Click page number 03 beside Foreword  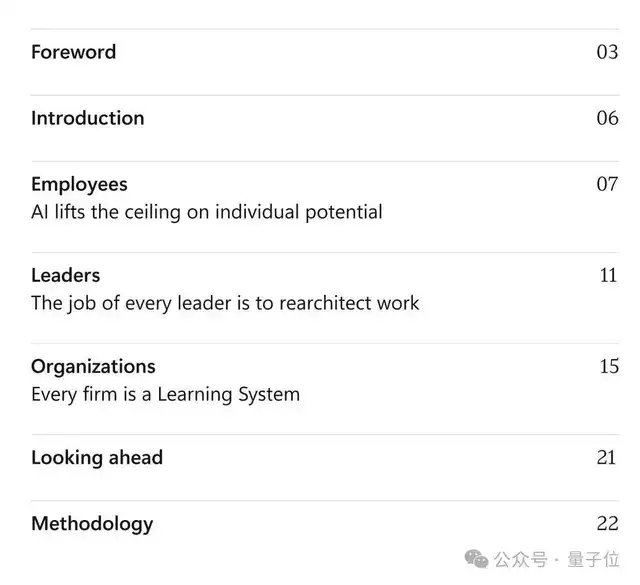(607, 52)
